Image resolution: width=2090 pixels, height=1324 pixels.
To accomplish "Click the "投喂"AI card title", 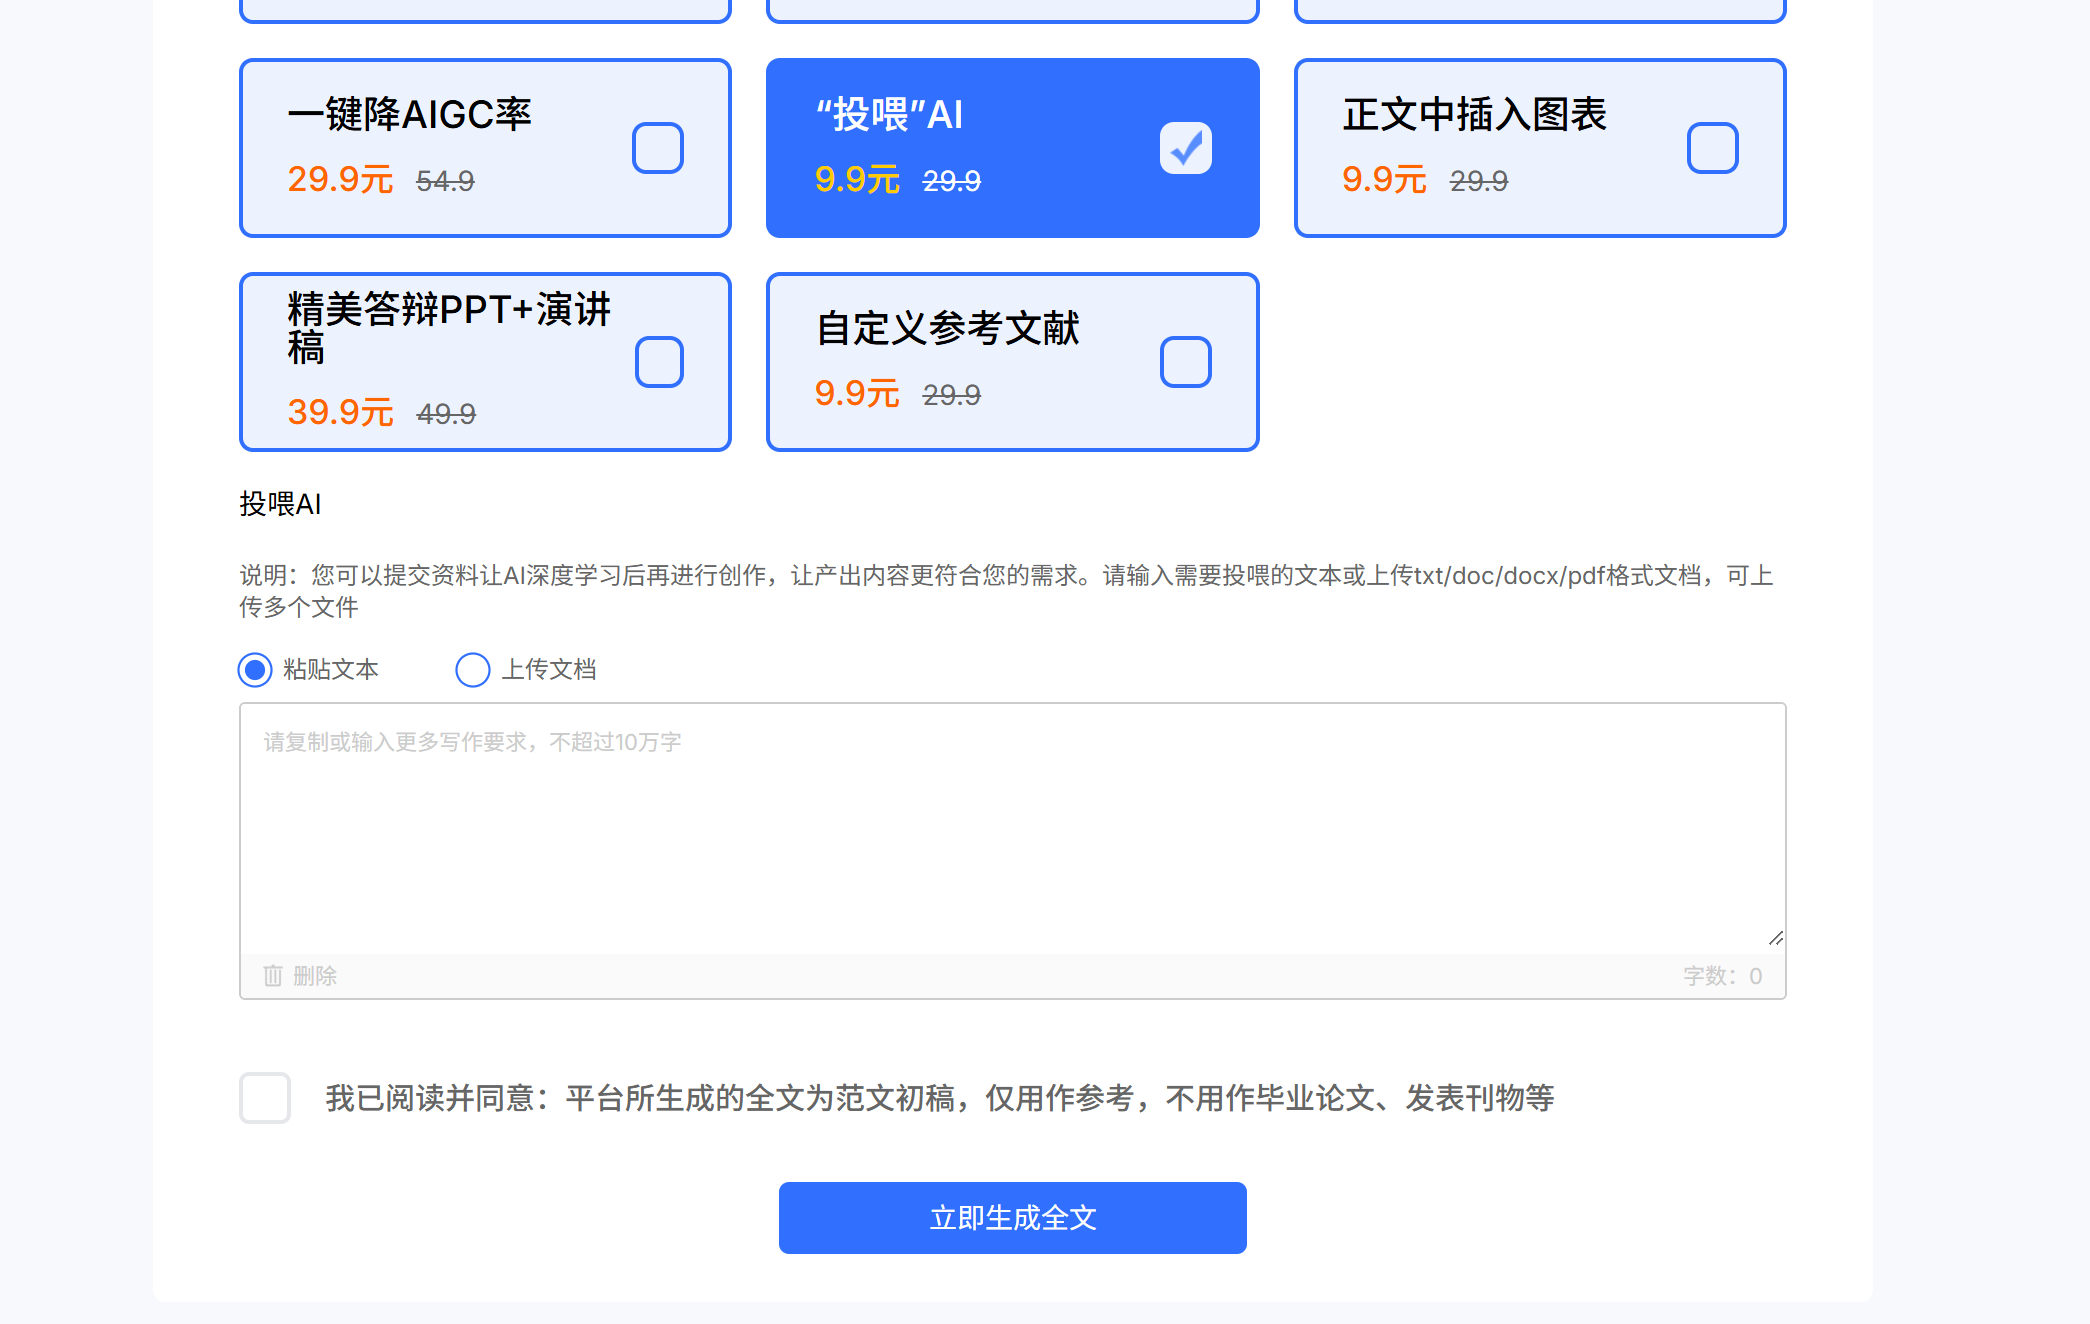I will pyautogui.click(x=889, y=115).
